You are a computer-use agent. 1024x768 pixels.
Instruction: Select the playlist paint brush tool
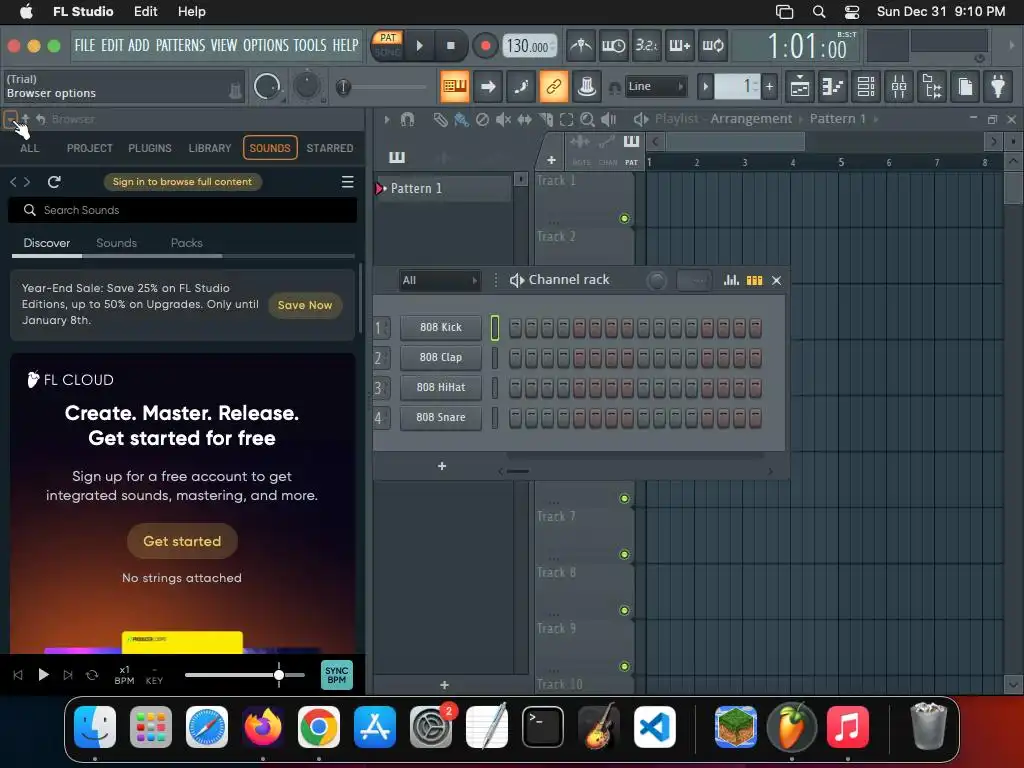(x=461, y=120)
